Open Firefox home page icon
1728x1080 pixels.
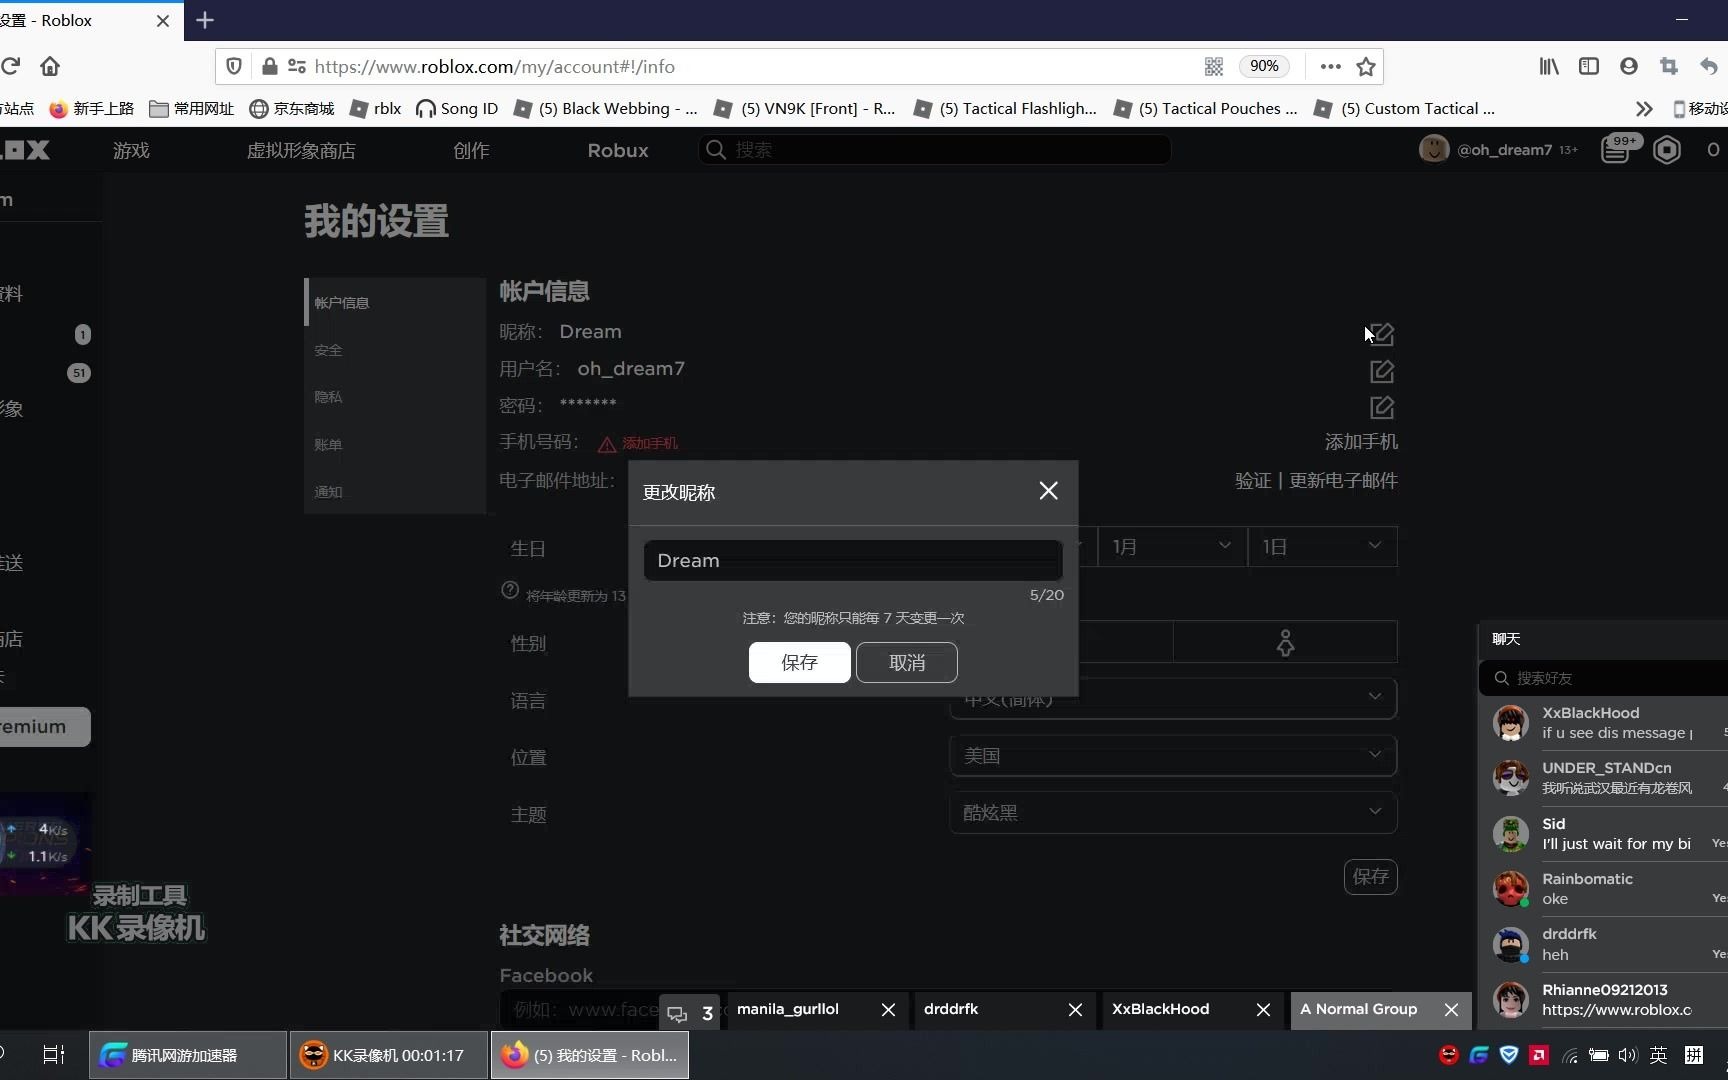pyautogui.click(x=49, y=66)
